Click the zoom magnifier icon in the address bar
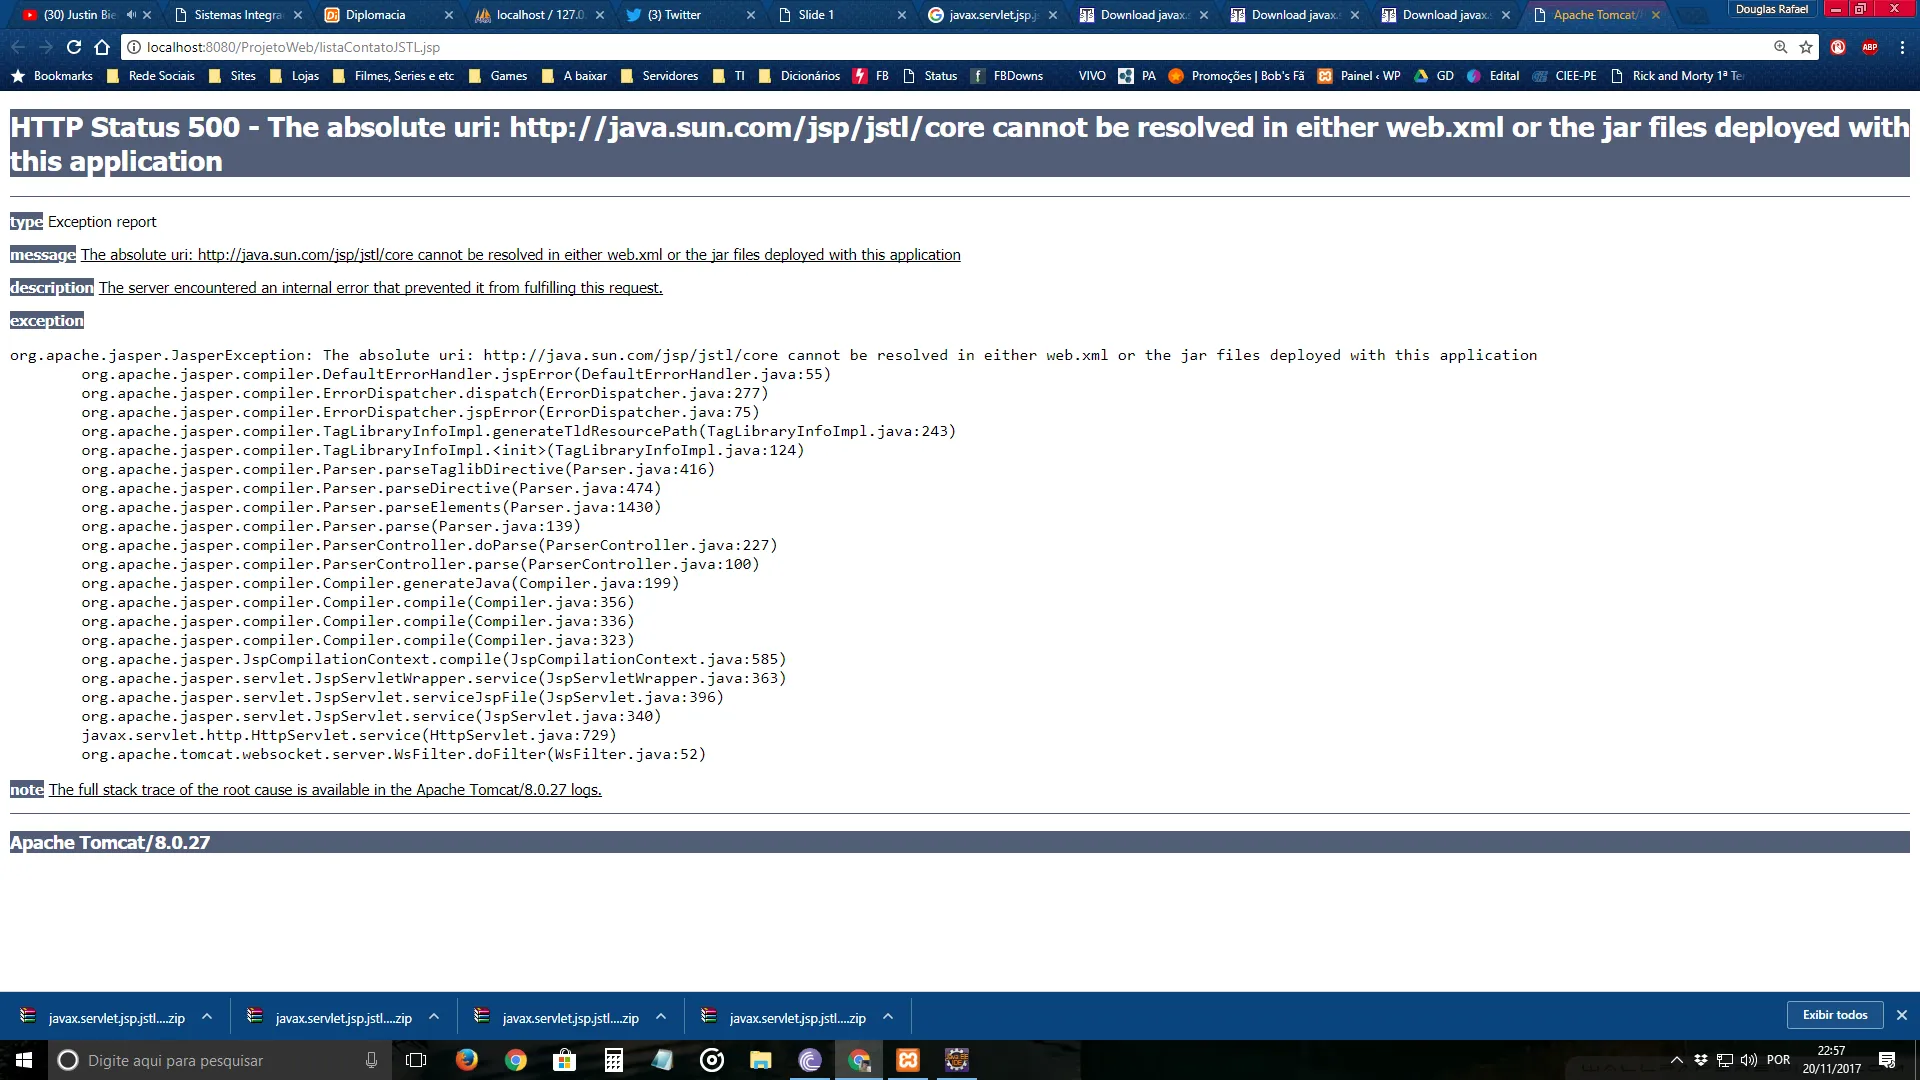Screen dimensions: 1920x1080 [1780, 47]
